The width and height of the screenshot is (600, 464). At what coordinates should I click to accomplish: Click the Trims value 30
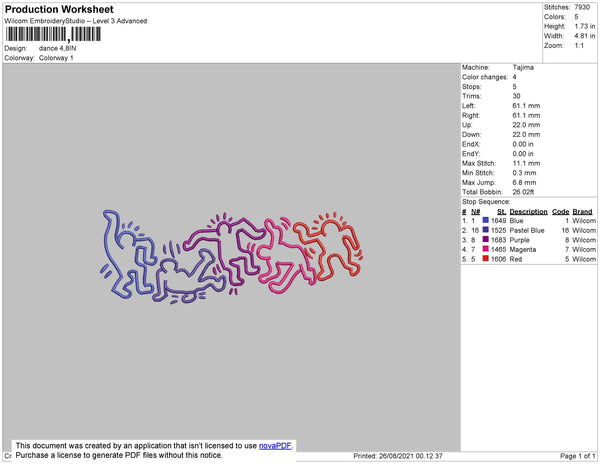tap(516, 96)
